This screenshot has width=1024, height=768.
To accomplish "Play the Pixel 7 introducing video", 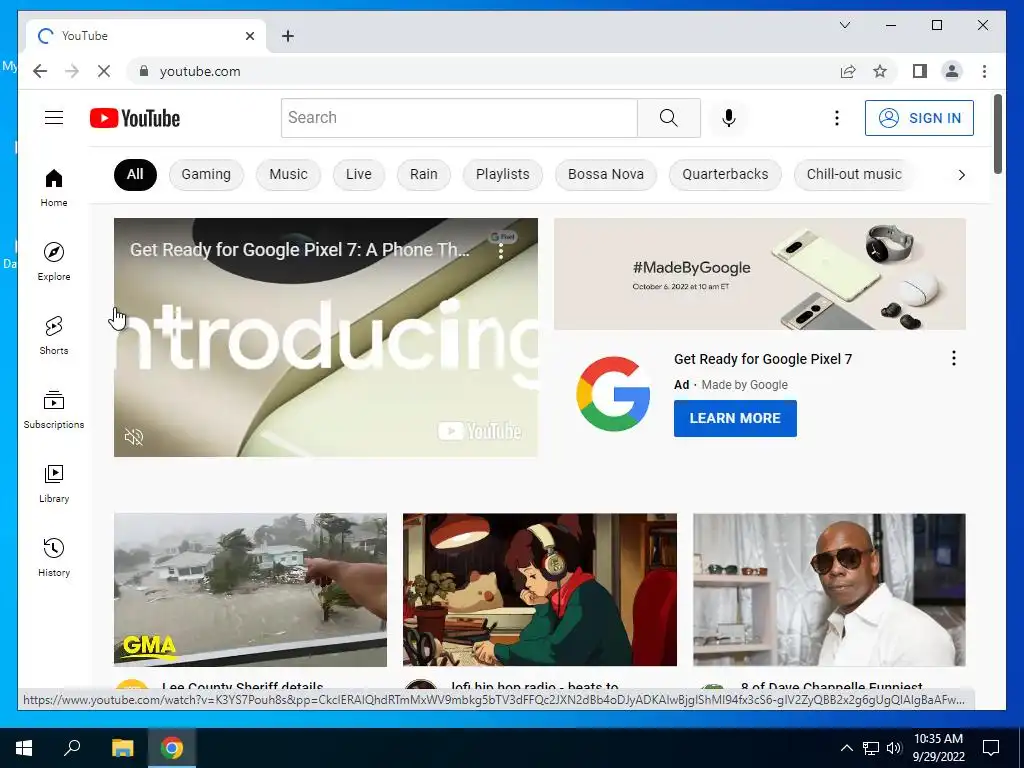I will tap(325, 337).
